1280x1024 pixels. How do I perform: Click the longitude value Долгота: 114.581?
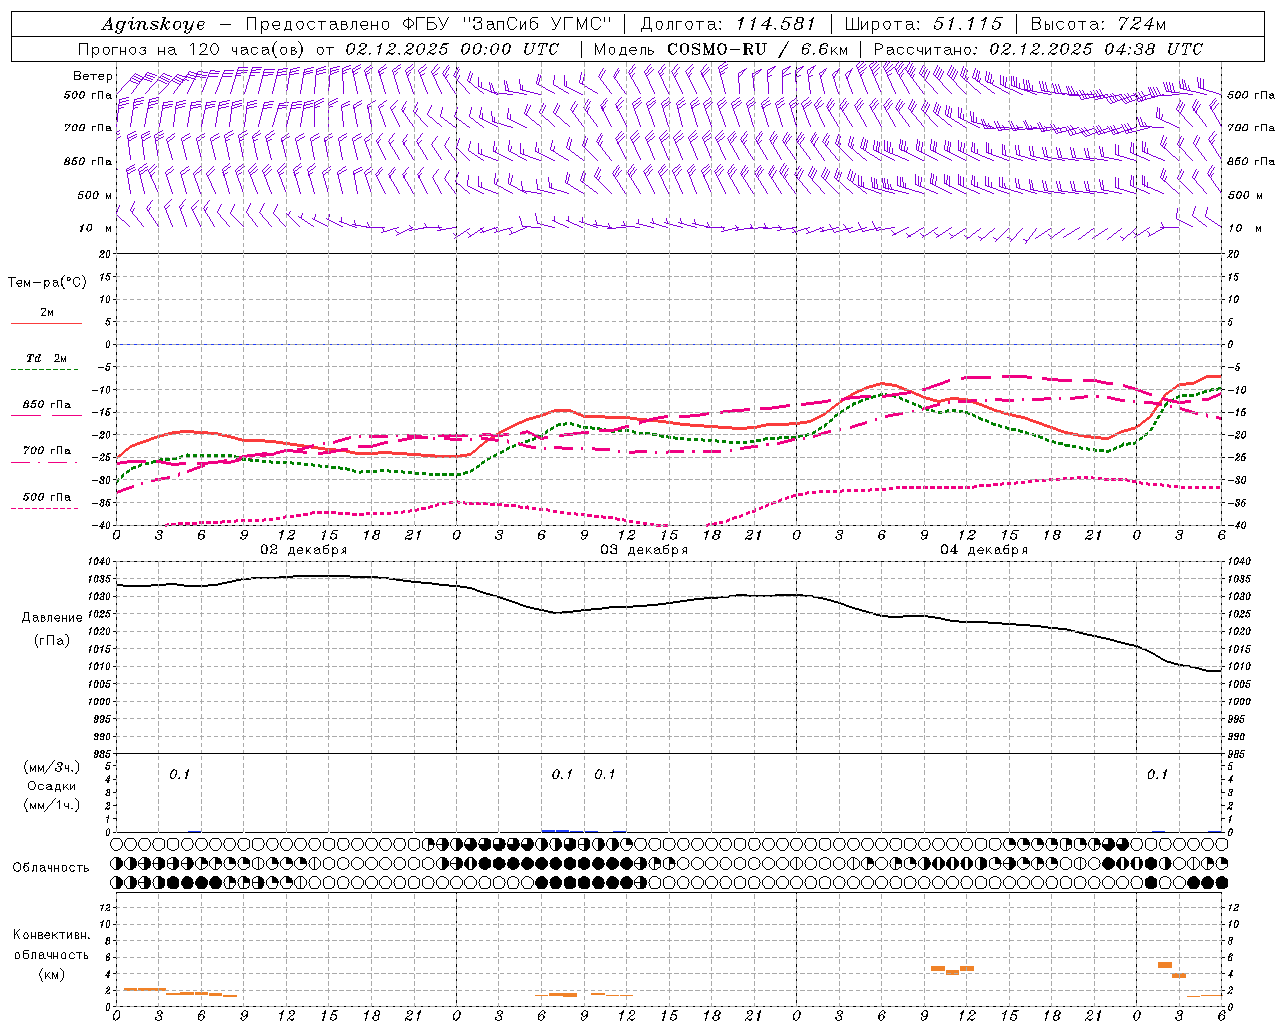click(728, 24)
